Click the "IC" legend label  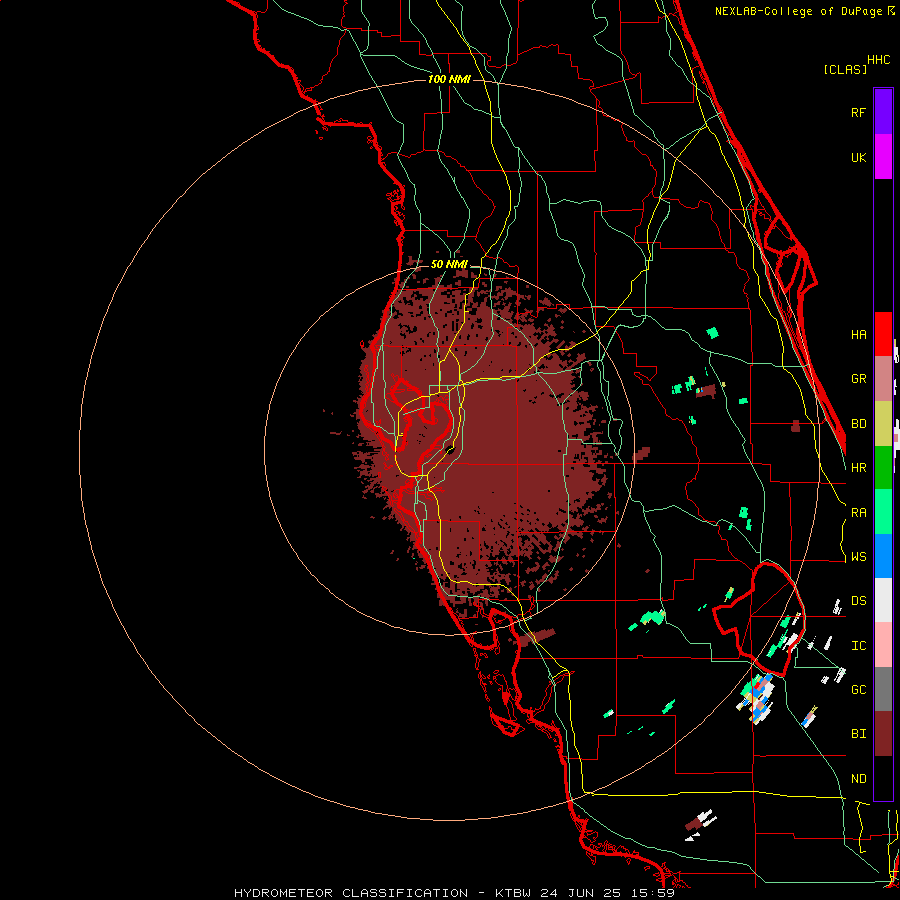pos(858,646)
